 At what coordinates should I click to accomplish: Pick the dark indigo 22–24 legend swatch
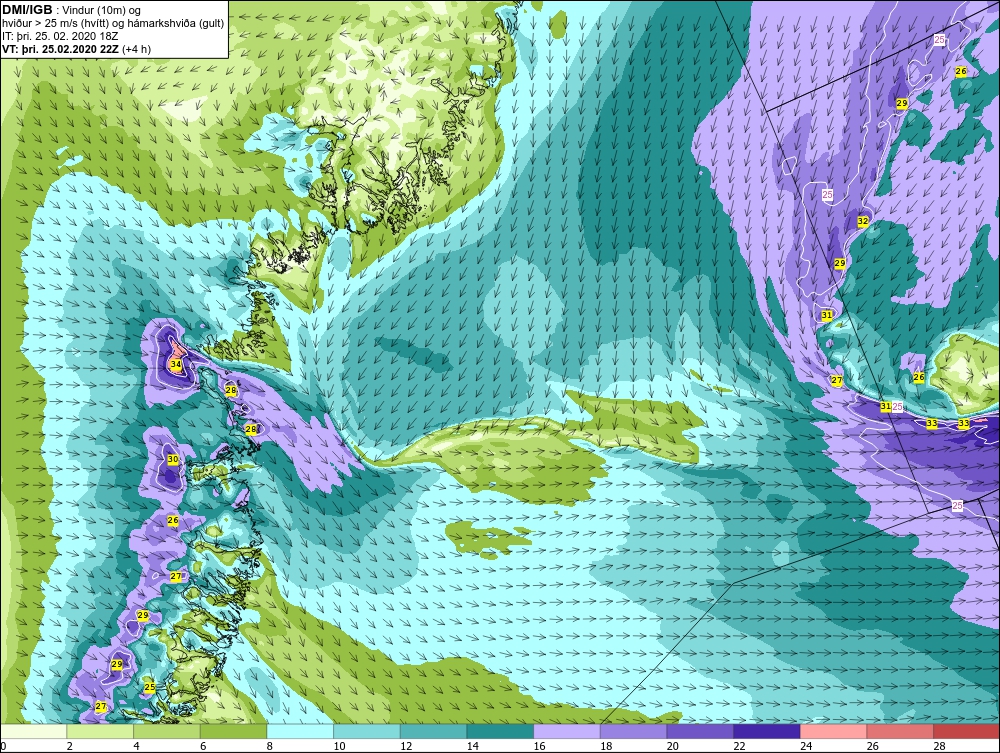pyautogui.click(x=766, y=731)
